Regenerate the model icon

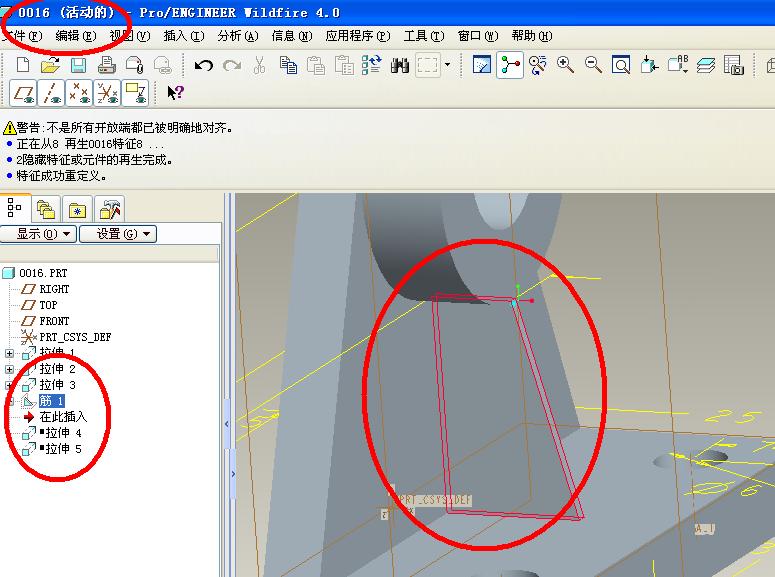[371, 65]
